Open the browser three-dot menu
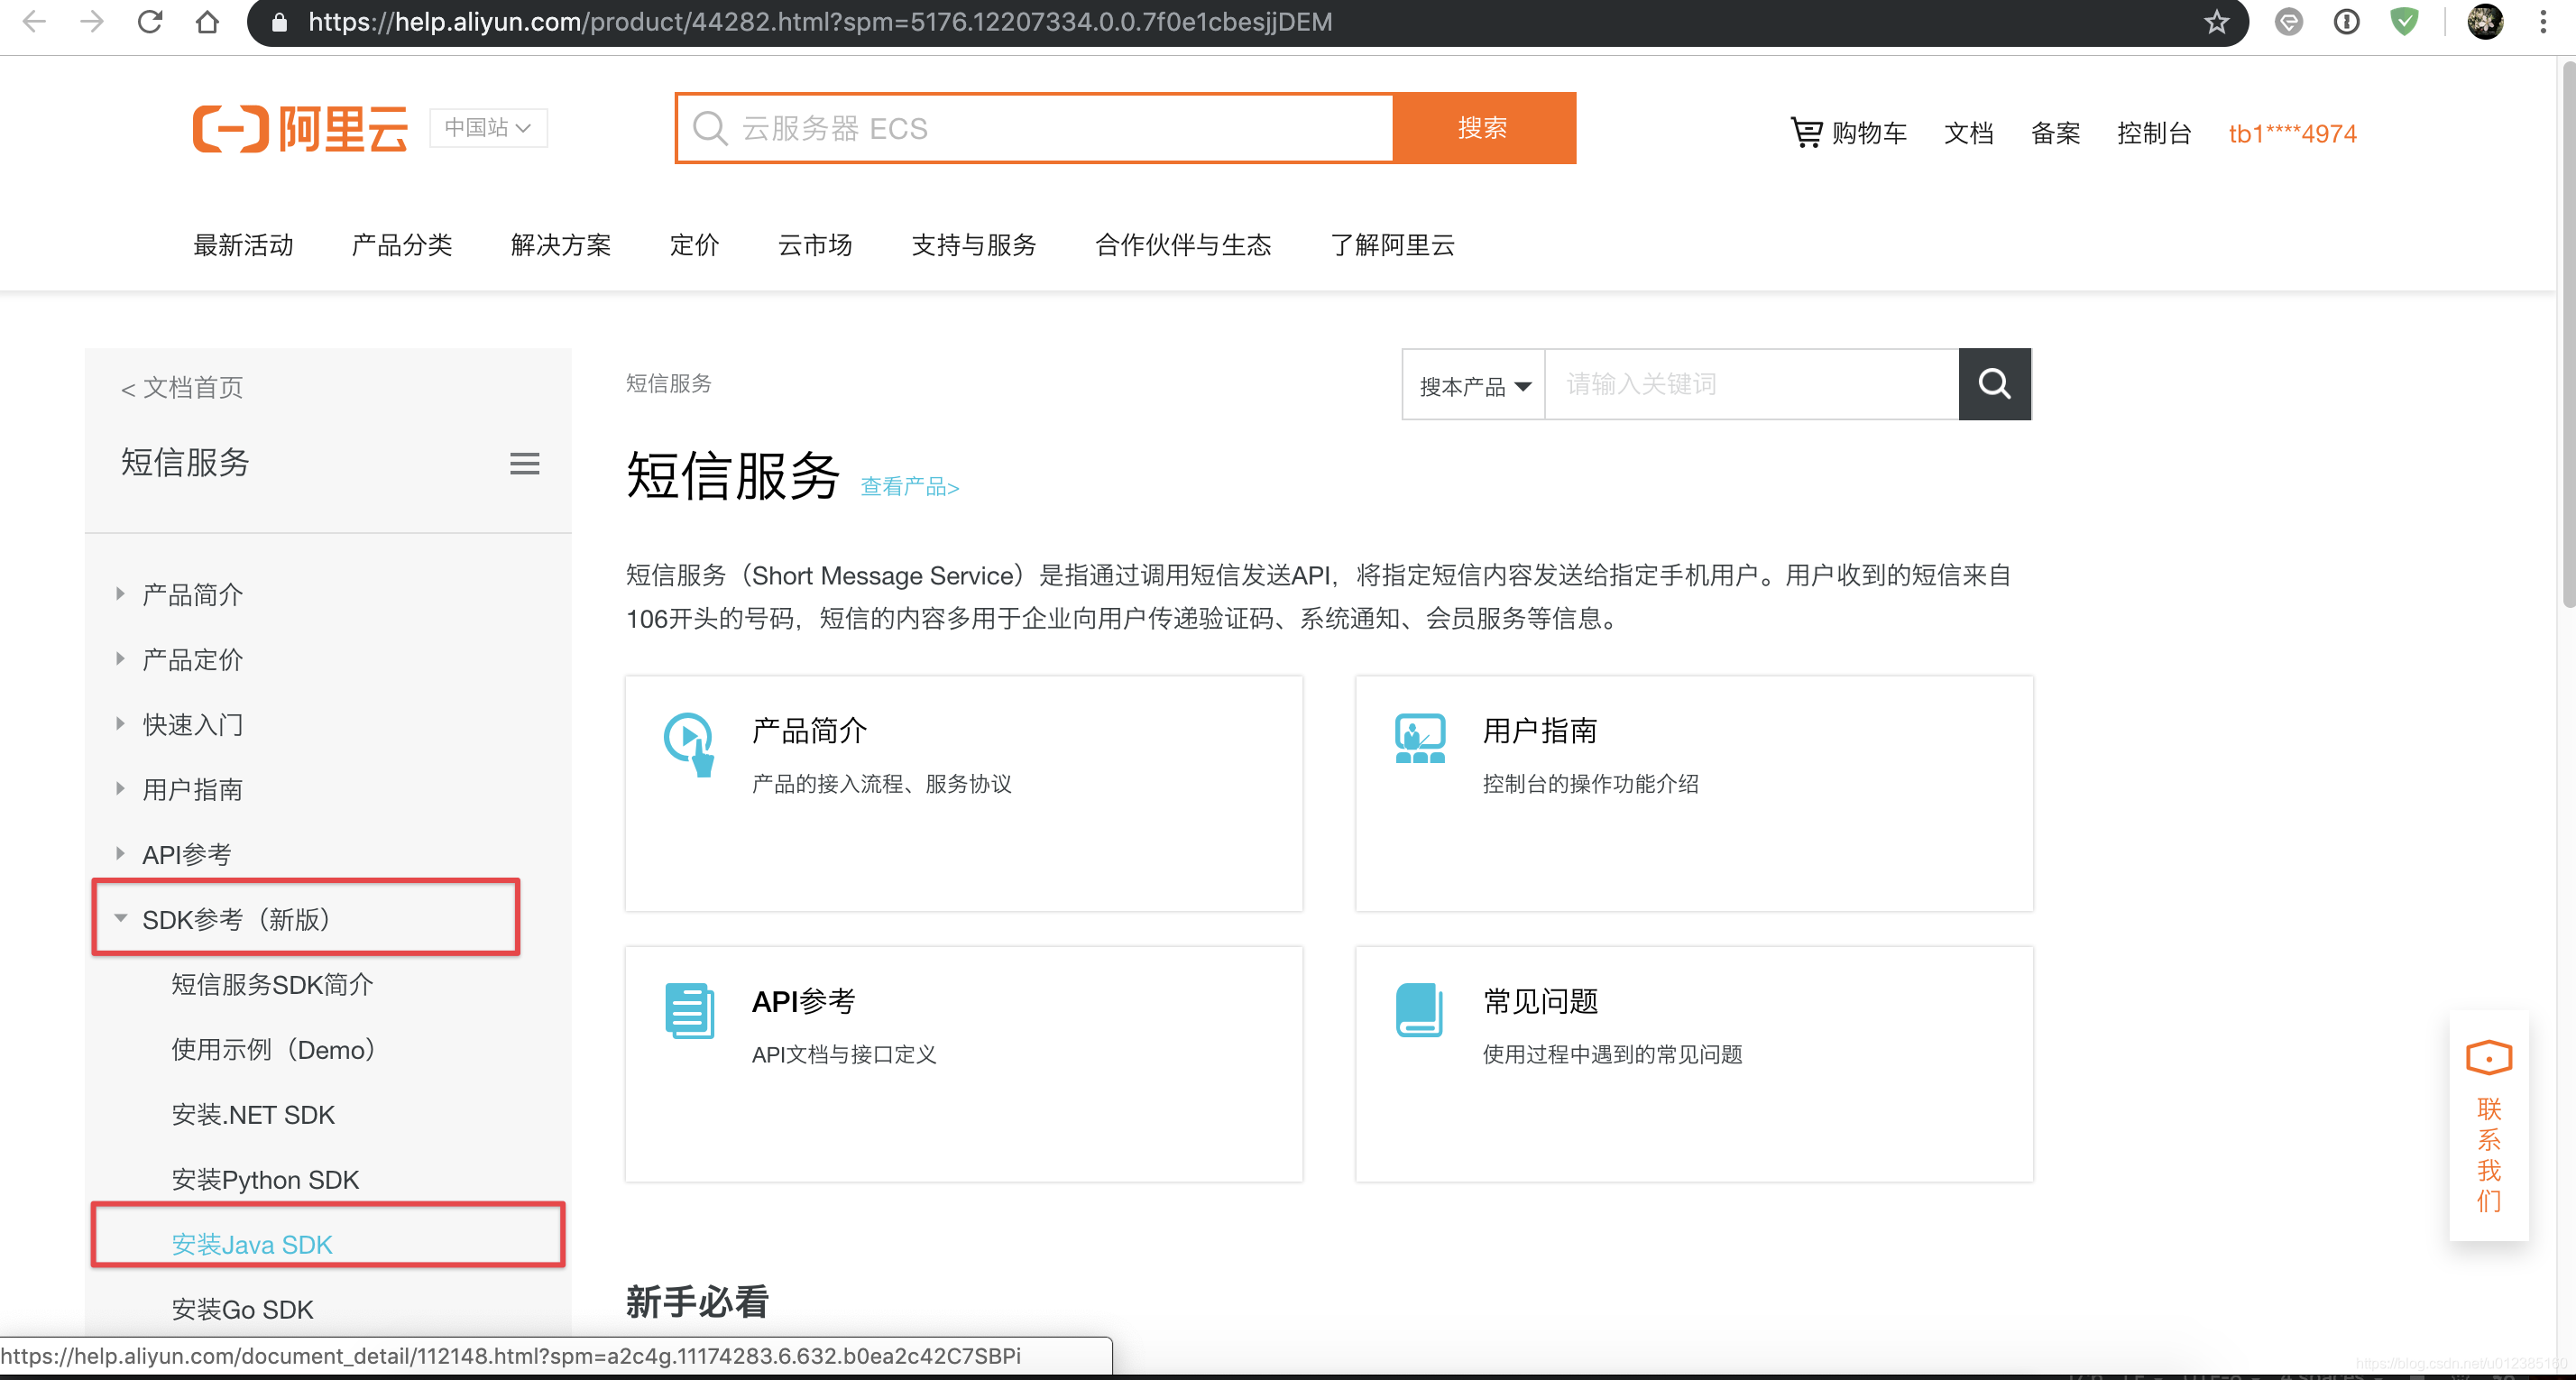The width and height of the screenshot is (2576, 1380). pyautogui.click(x=2543, y=21)
